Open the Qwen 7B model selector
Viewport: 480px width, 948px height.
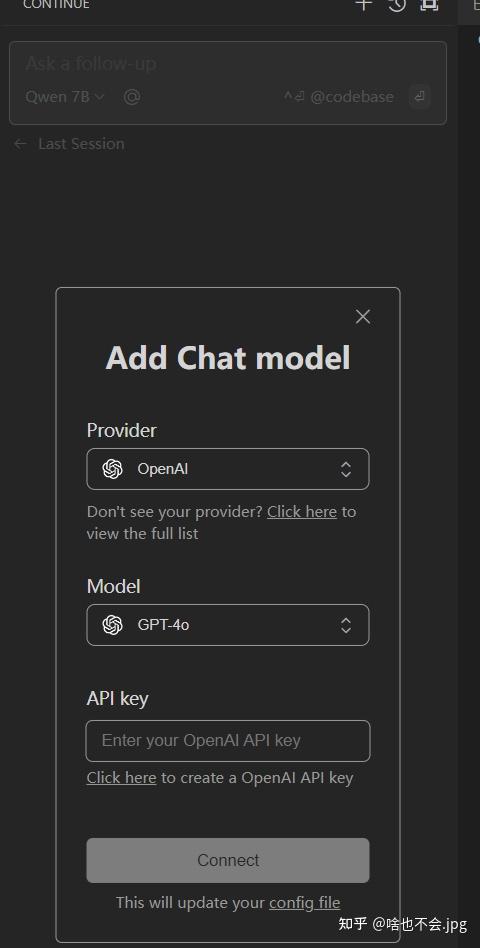[x=65, y=96]
